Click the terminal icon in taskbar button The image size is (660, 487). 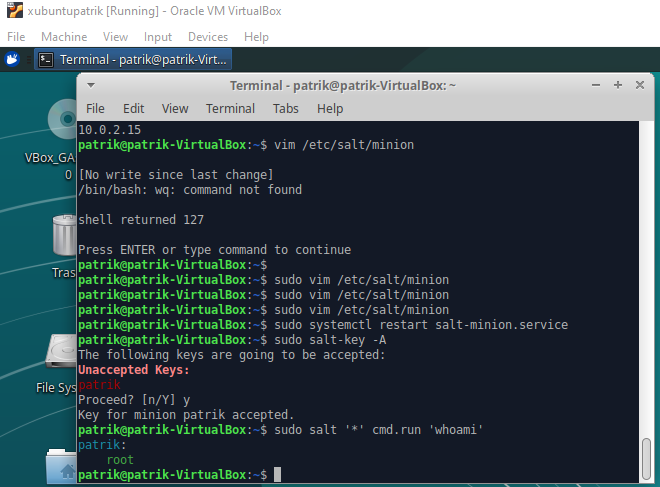46,59
